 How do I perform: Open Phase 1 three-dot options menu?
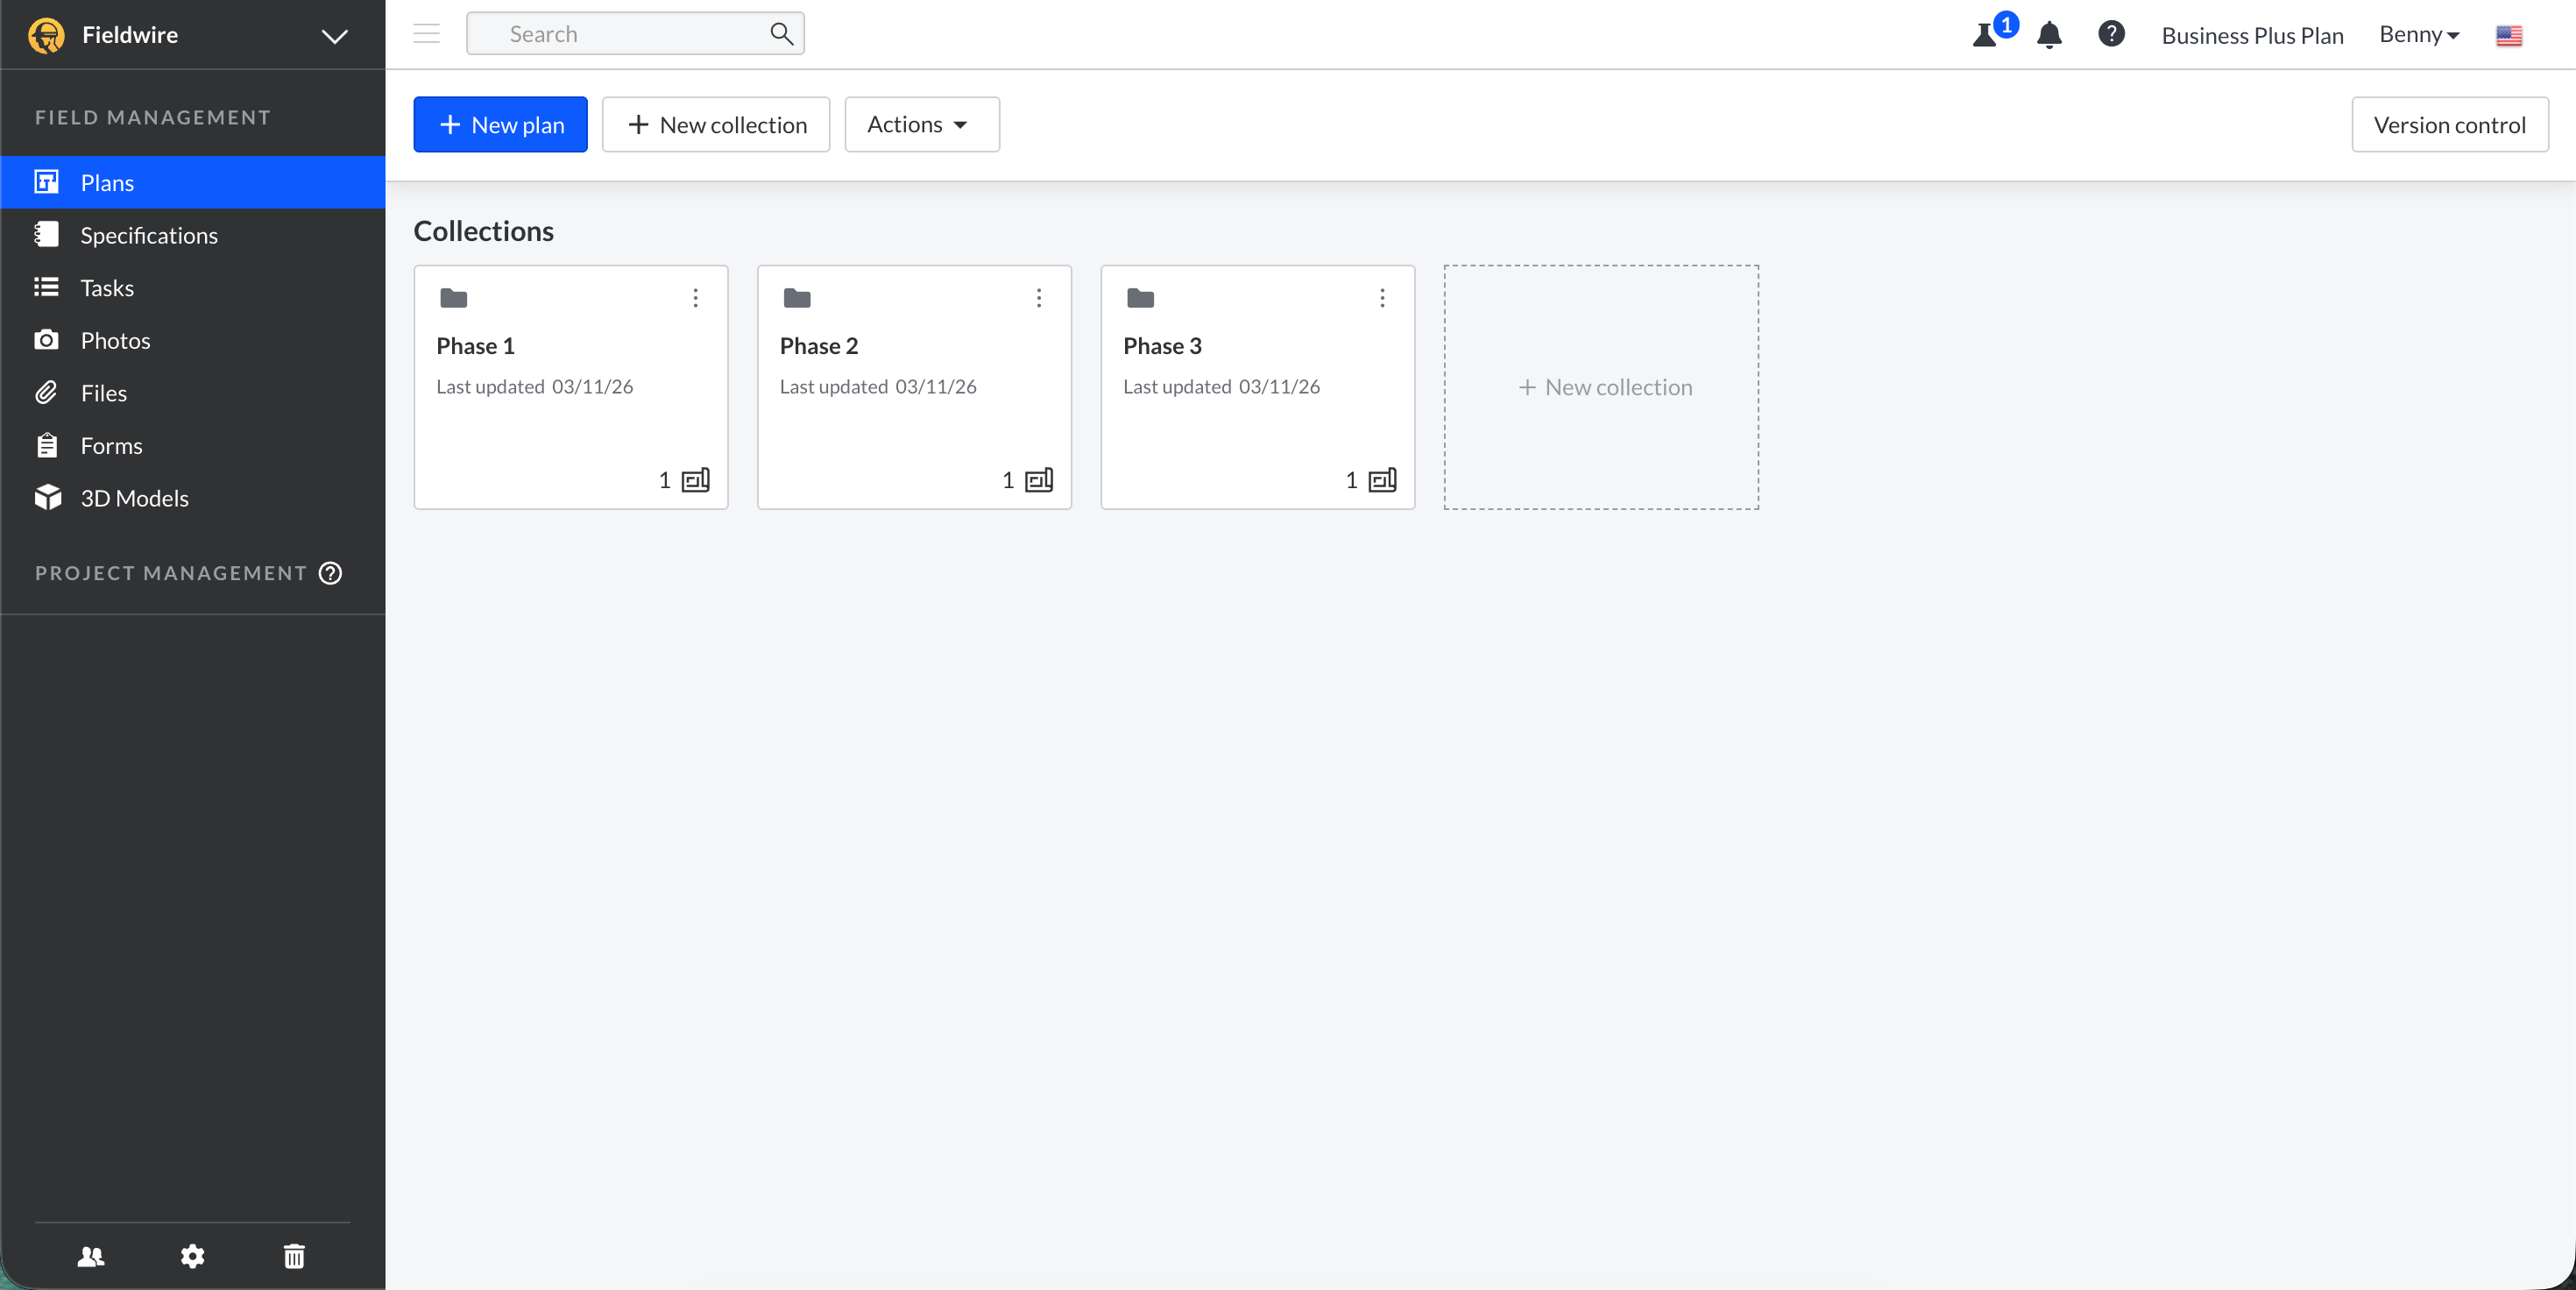[x=695, y=298]
